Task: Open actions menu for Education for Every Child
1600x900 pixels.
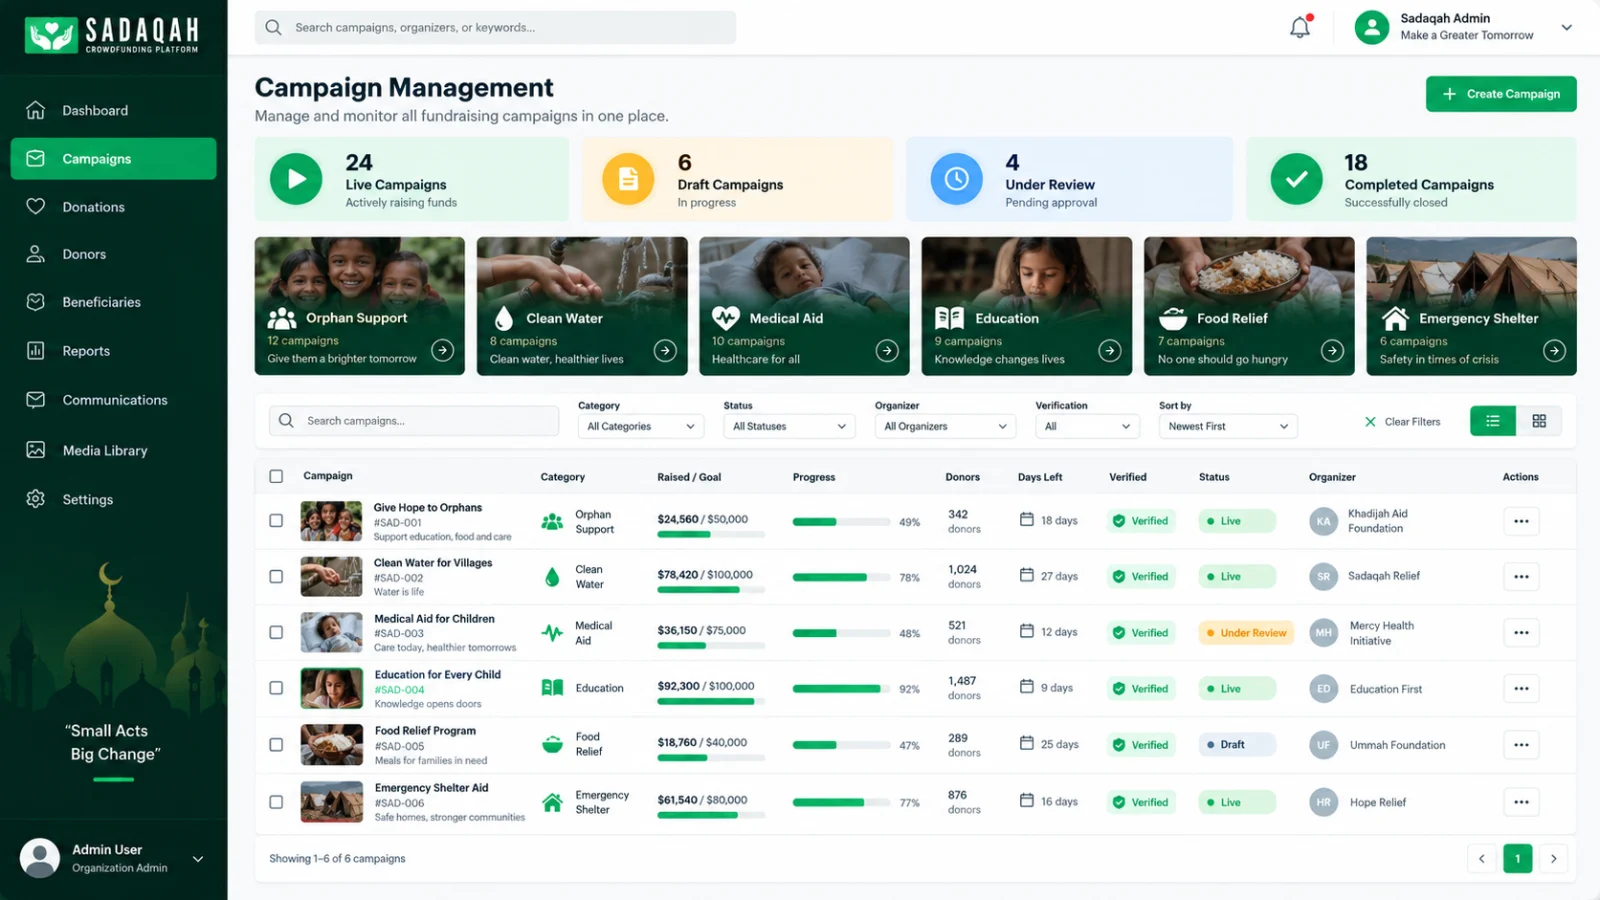Action: click(x=1521, y=688)
